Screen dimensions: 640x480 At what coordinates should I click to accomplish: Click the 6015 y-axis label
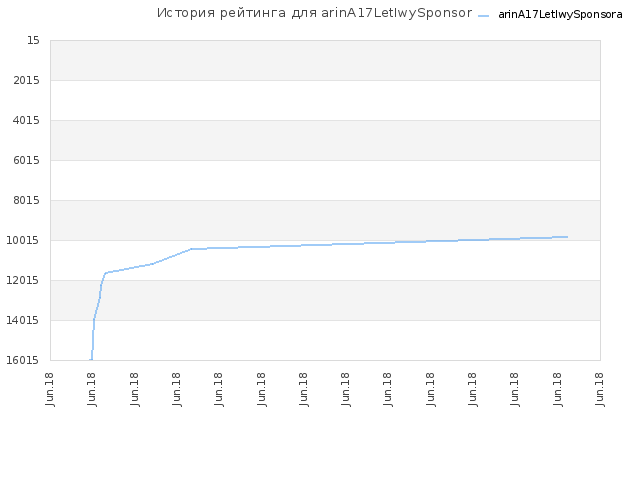pos(27,160)
